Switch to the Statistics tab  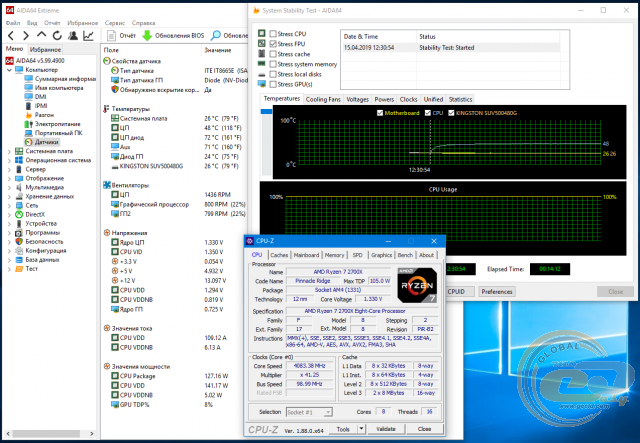tap(460, 99)
